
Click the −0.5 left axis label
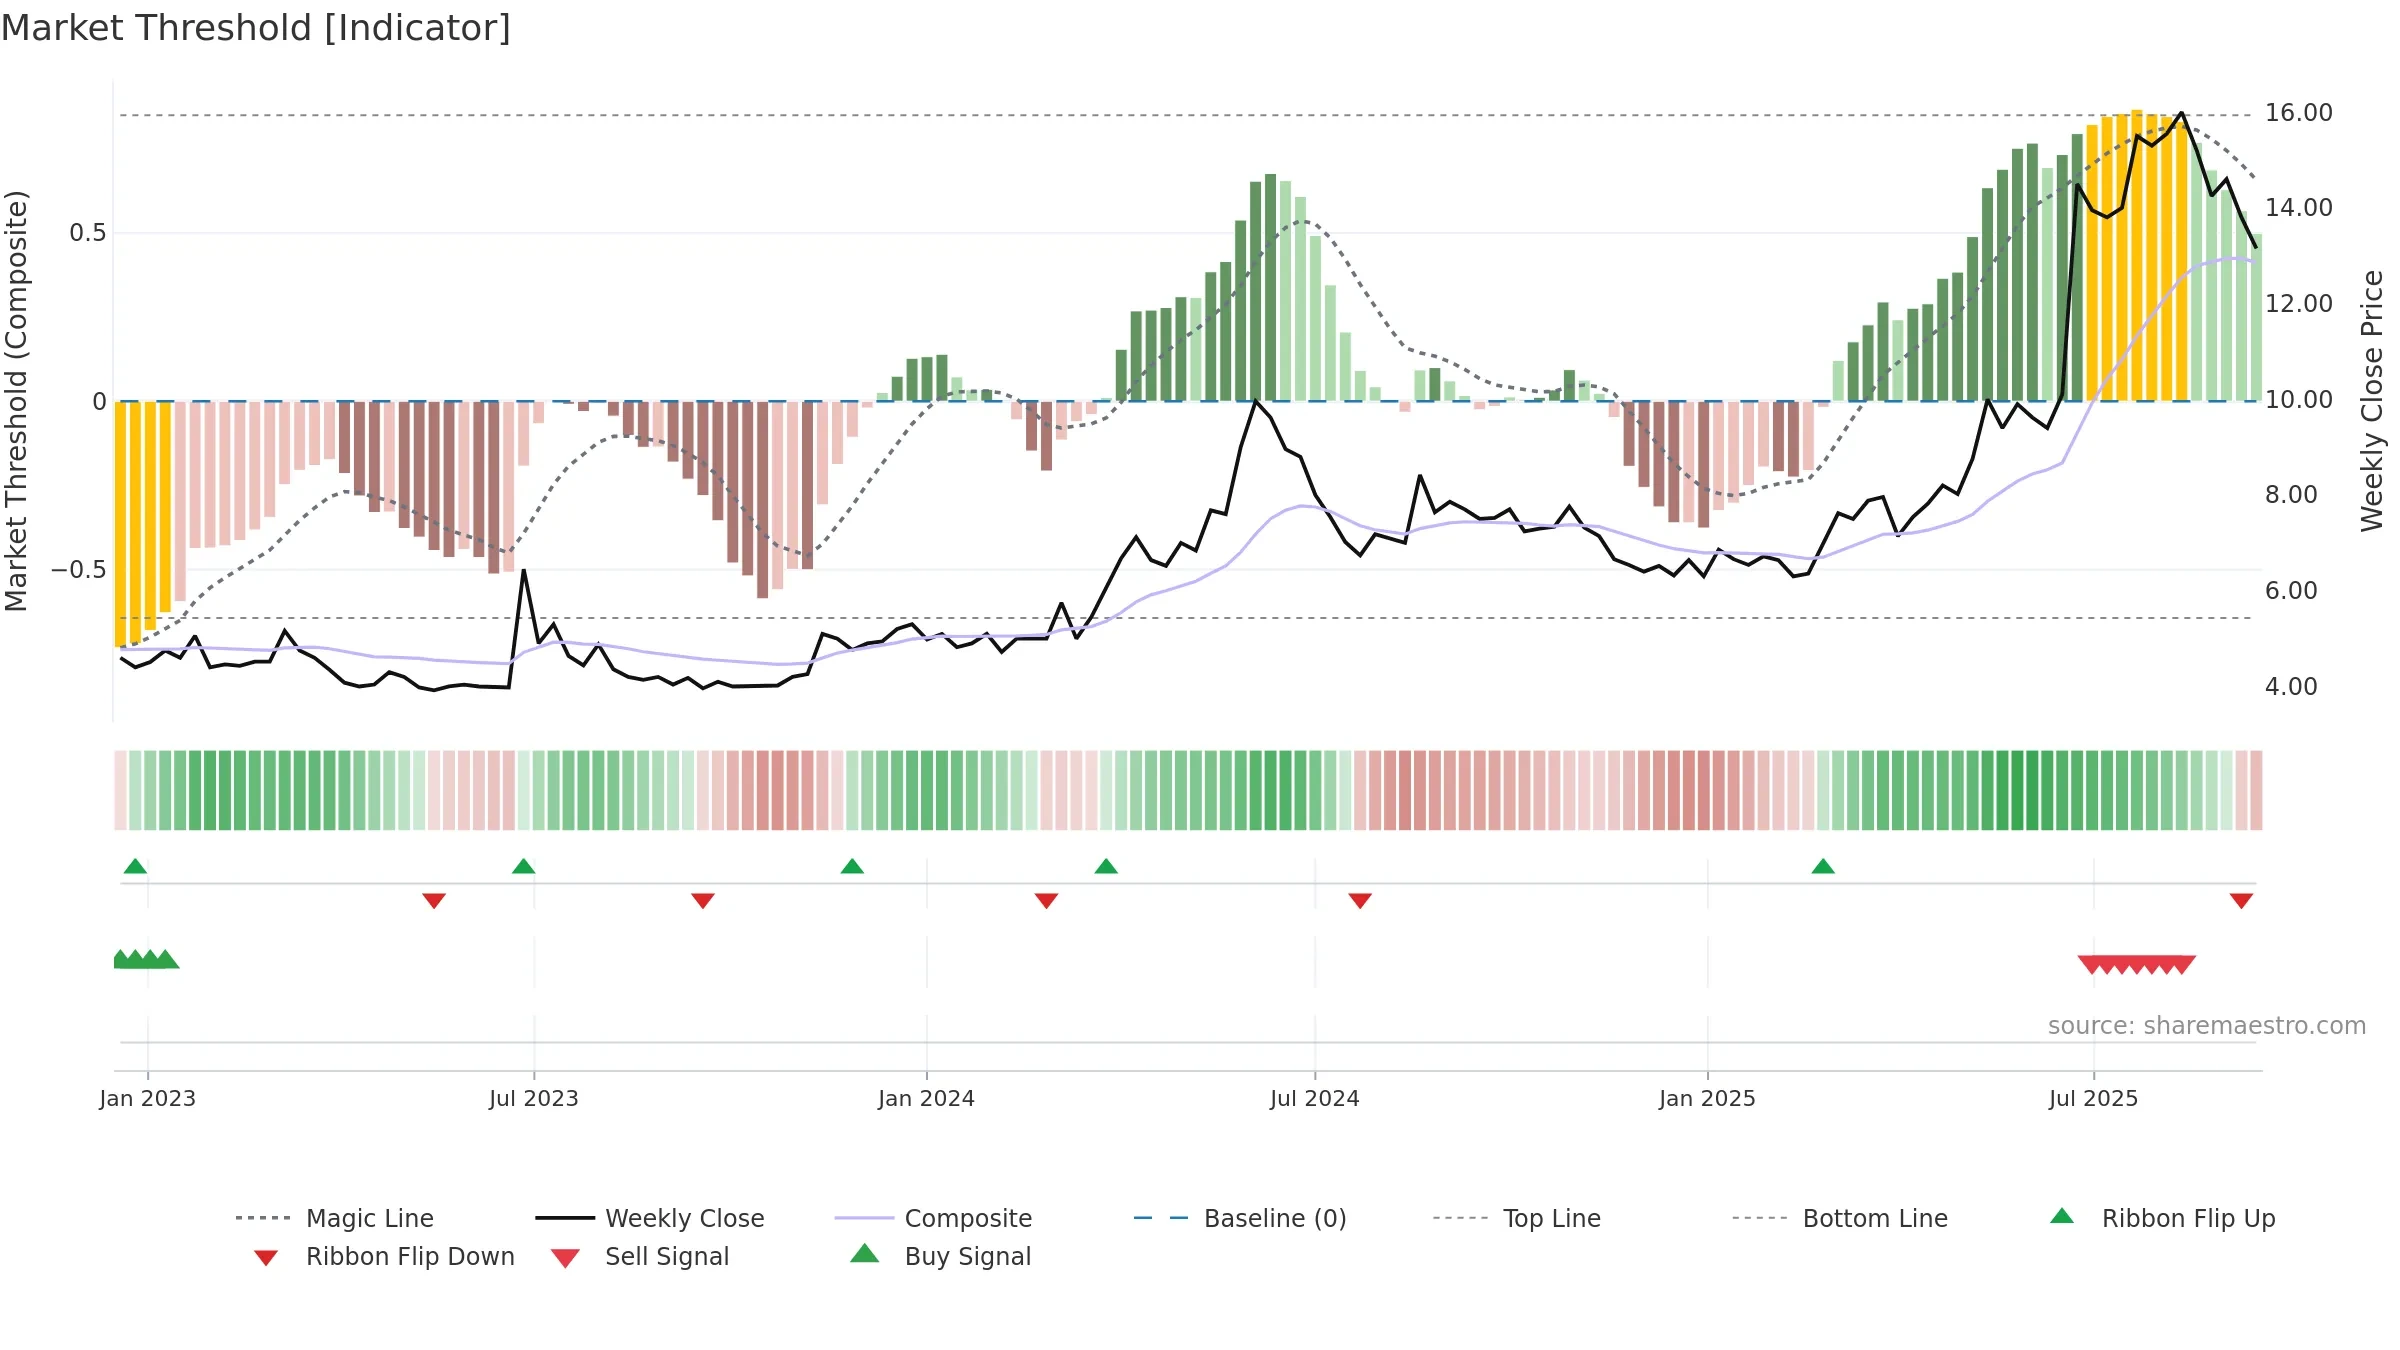(79, 570)
